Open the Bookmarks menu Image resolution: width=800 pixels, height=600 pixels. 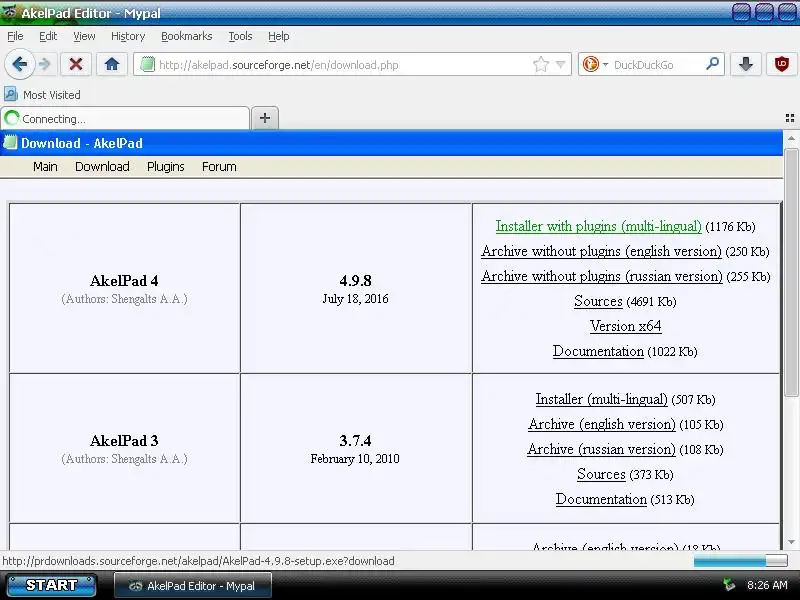[187, 36]
